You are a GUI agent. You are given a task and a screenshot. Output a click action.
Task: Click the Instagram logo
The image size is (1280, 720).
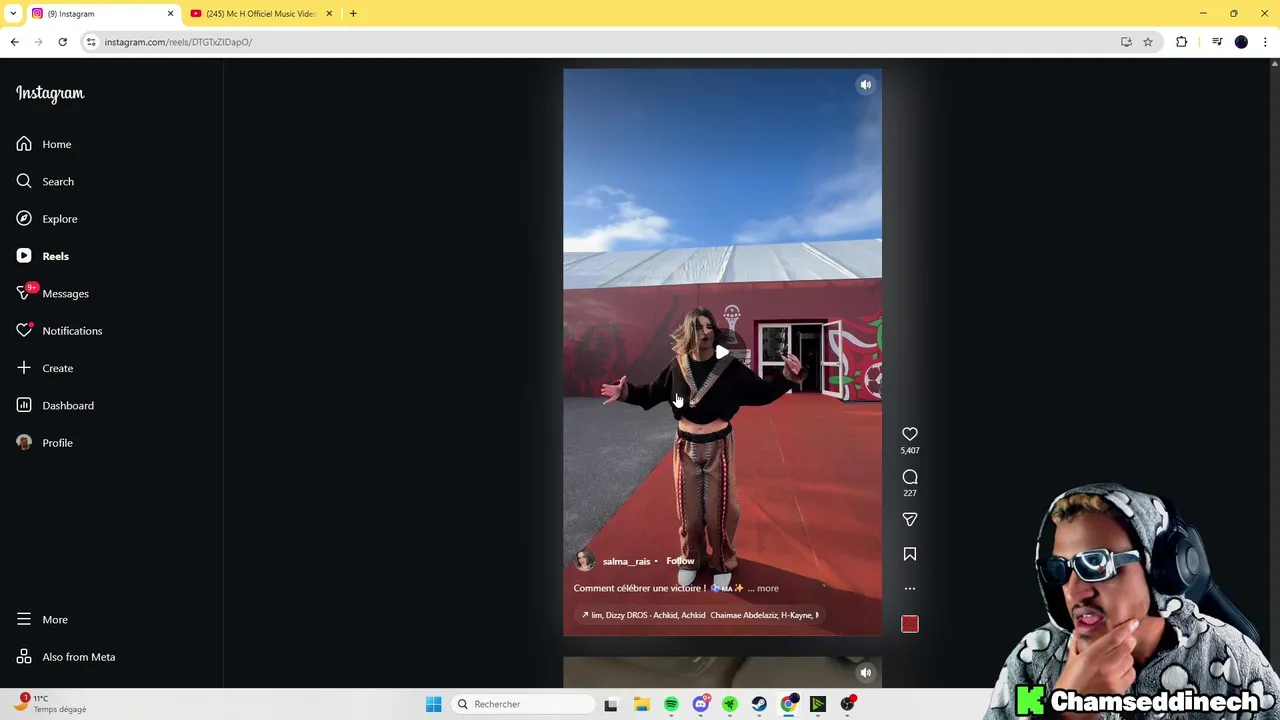[50, 93]
